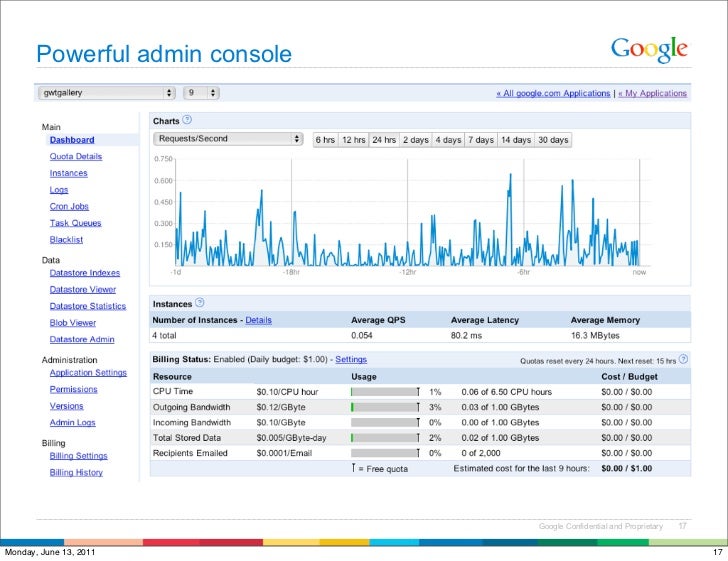Image resolution: width=728 pixels, height=561 pixels.
Task: Click the CPU Time usage bar
Action: pos(385,392)
